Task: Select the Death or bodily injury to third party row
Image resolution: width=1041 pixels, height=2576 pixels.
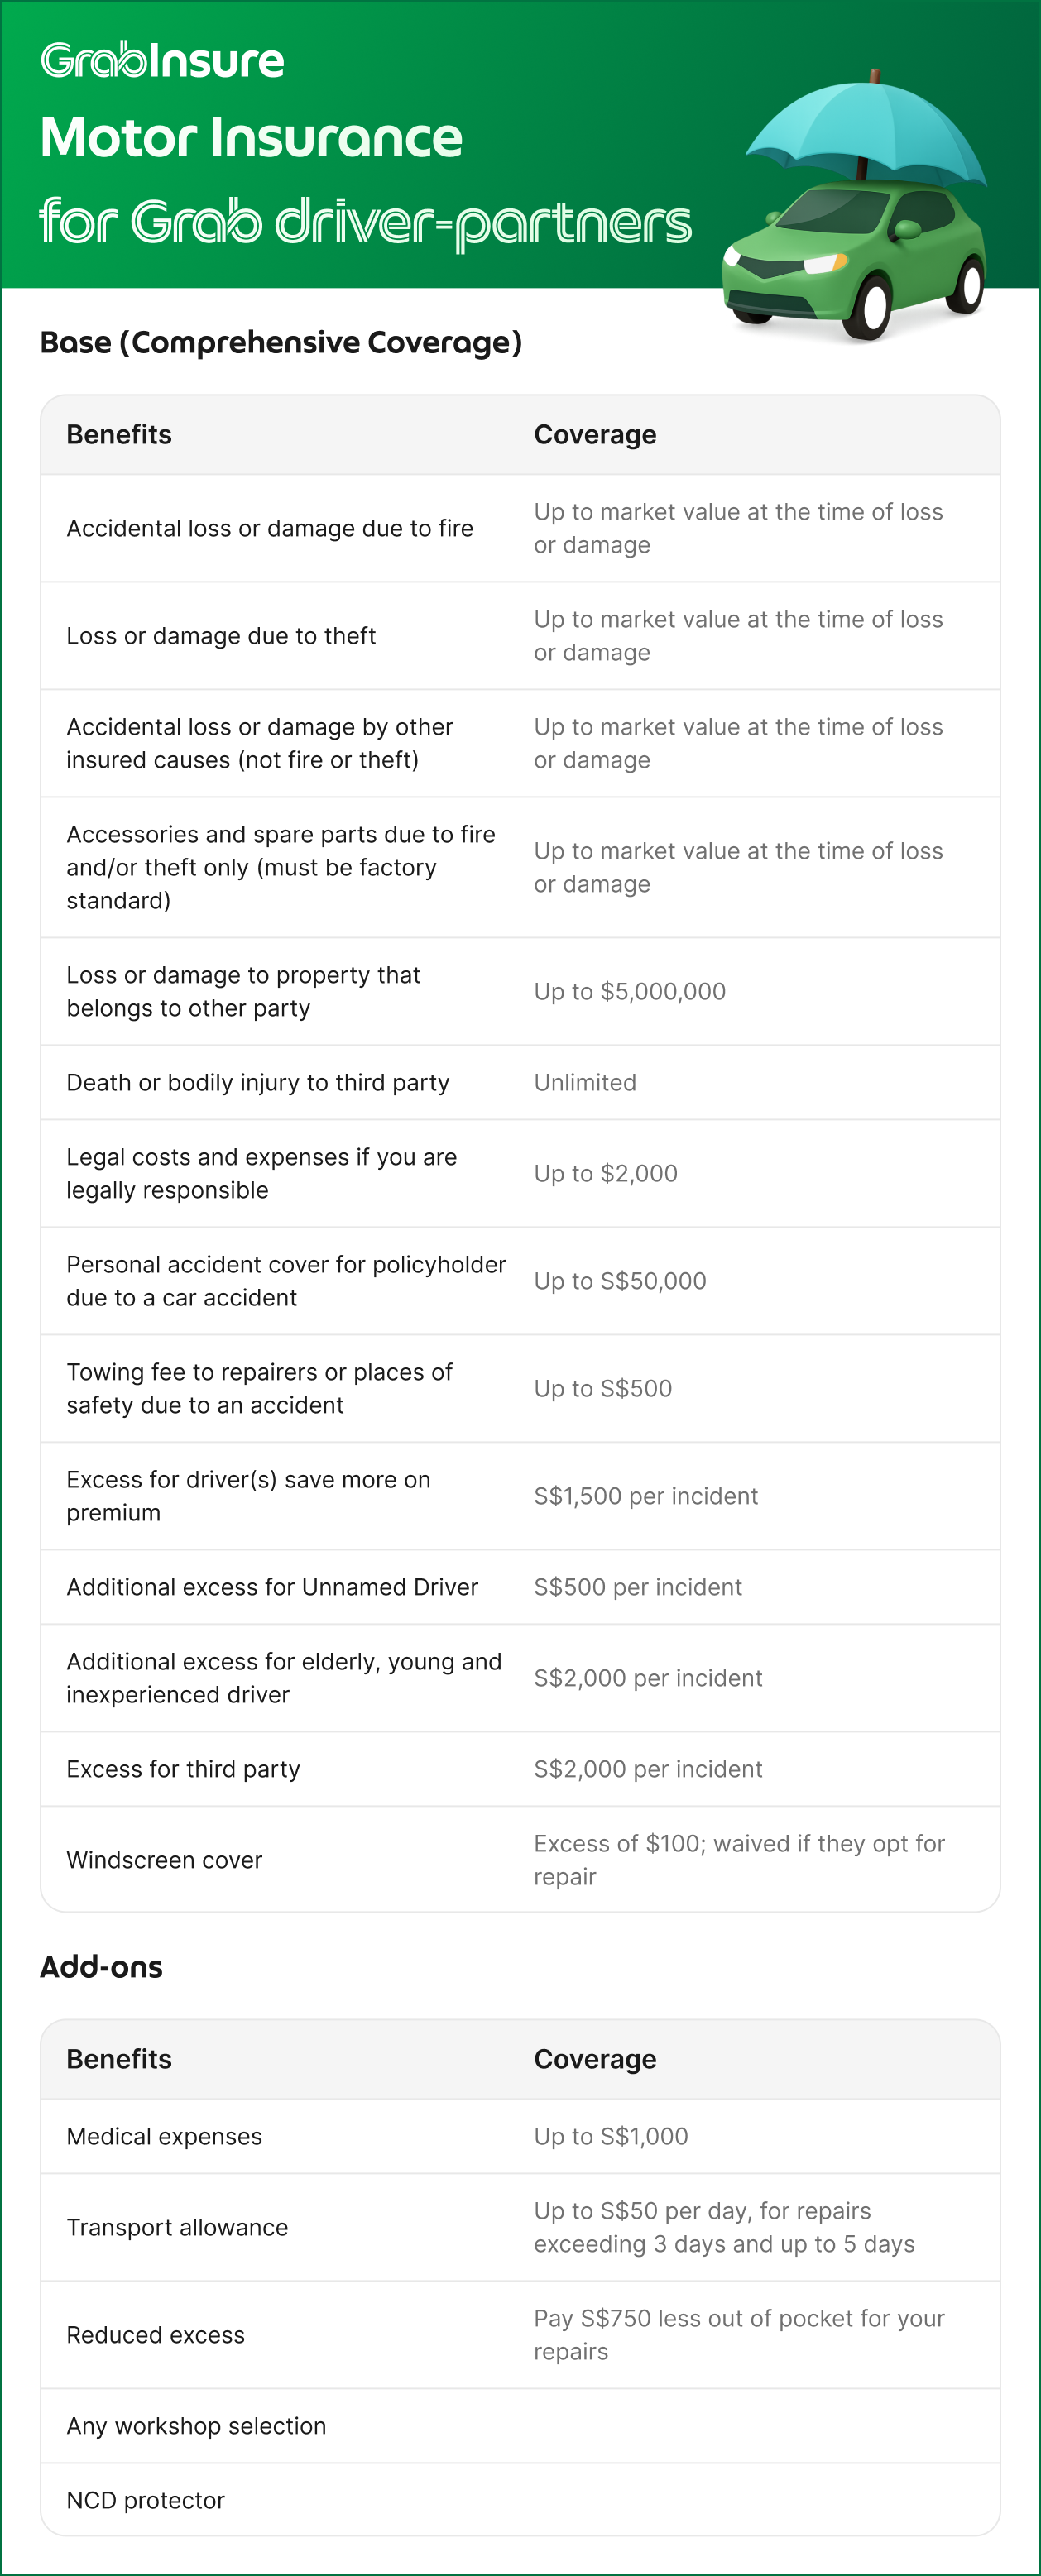Action: (x=520, y=1082)
